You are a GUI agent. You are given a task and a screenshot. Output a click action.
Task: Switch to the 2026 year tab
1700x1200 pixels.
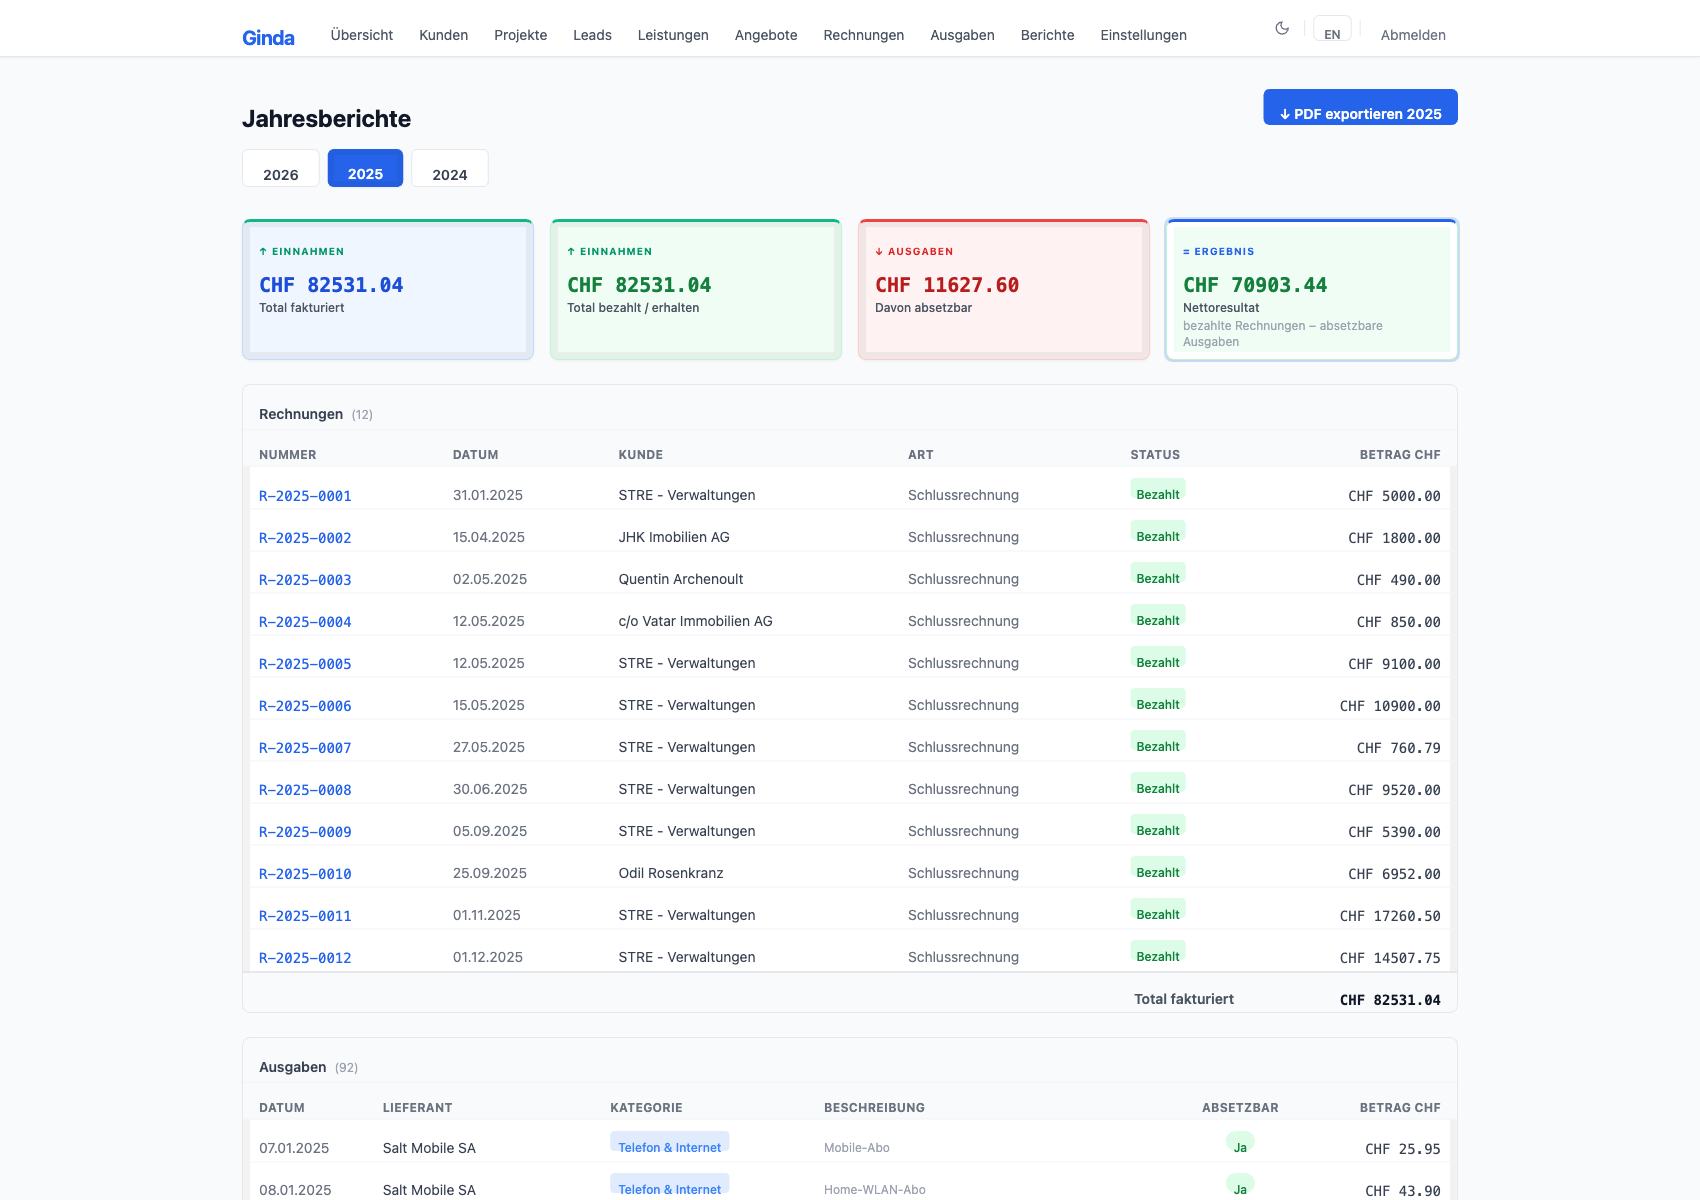[281, 169]
